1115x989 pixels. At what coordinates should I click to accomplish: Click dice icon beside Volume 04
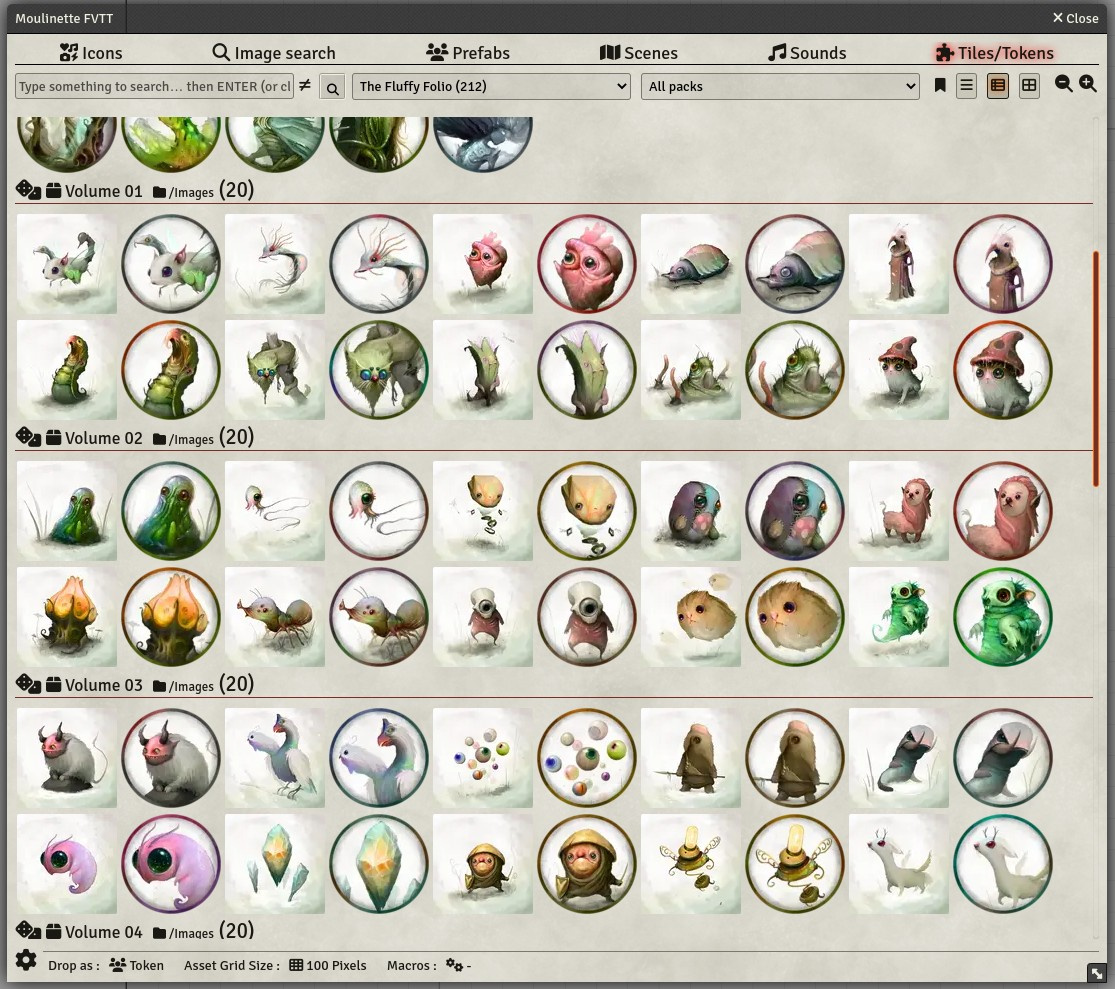coord(28,930)
